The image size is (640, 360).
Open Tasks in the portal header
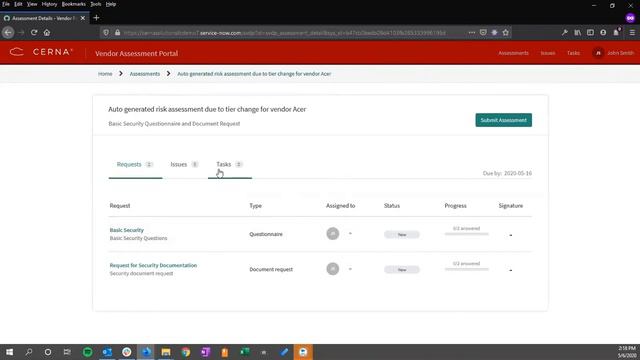[x=573, y=53]
